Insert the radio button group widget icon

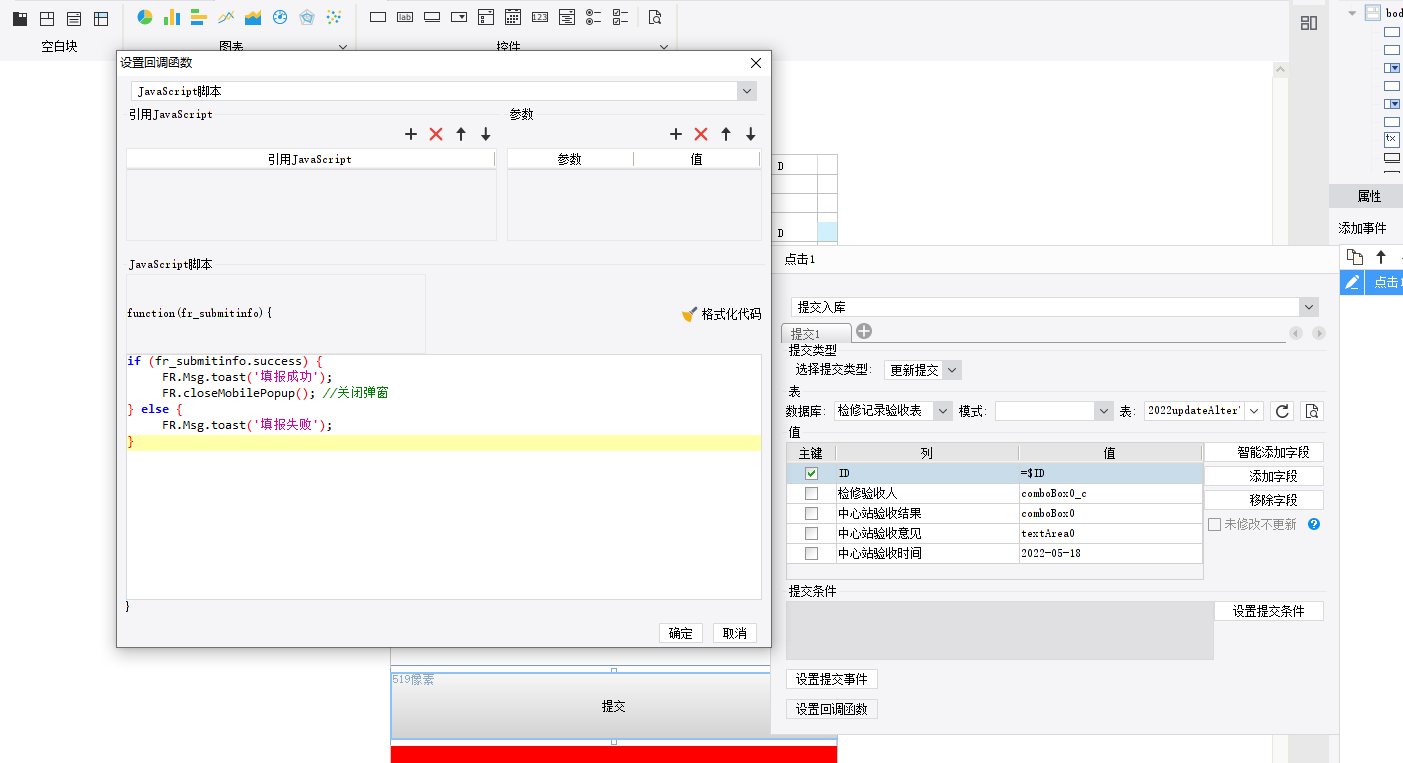tap(594, 17)
